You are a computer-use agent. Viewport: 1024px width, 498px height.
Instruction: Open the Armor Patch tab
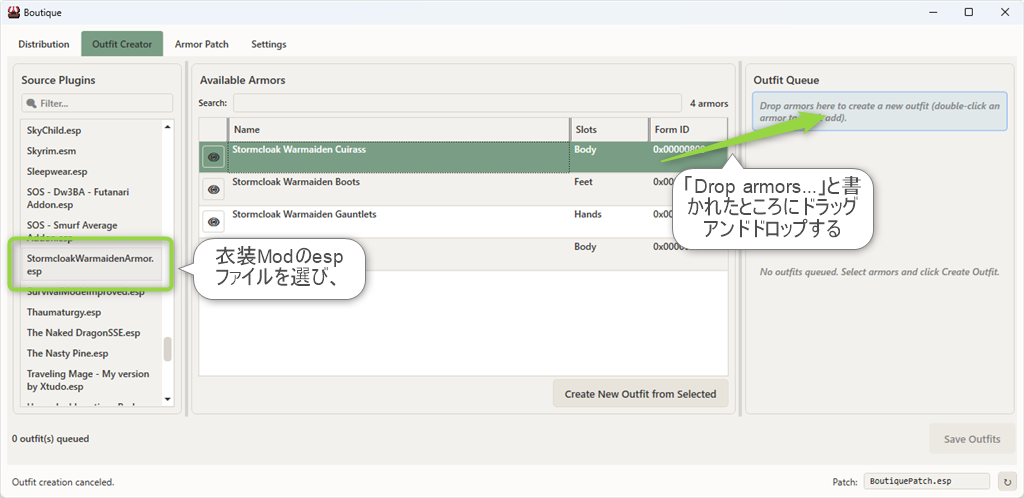click(x=201, y=45)
